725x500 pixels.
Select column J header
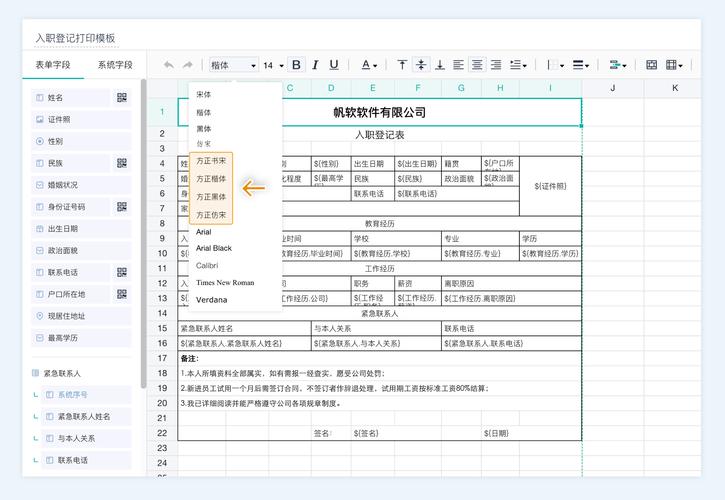point(613,88)
